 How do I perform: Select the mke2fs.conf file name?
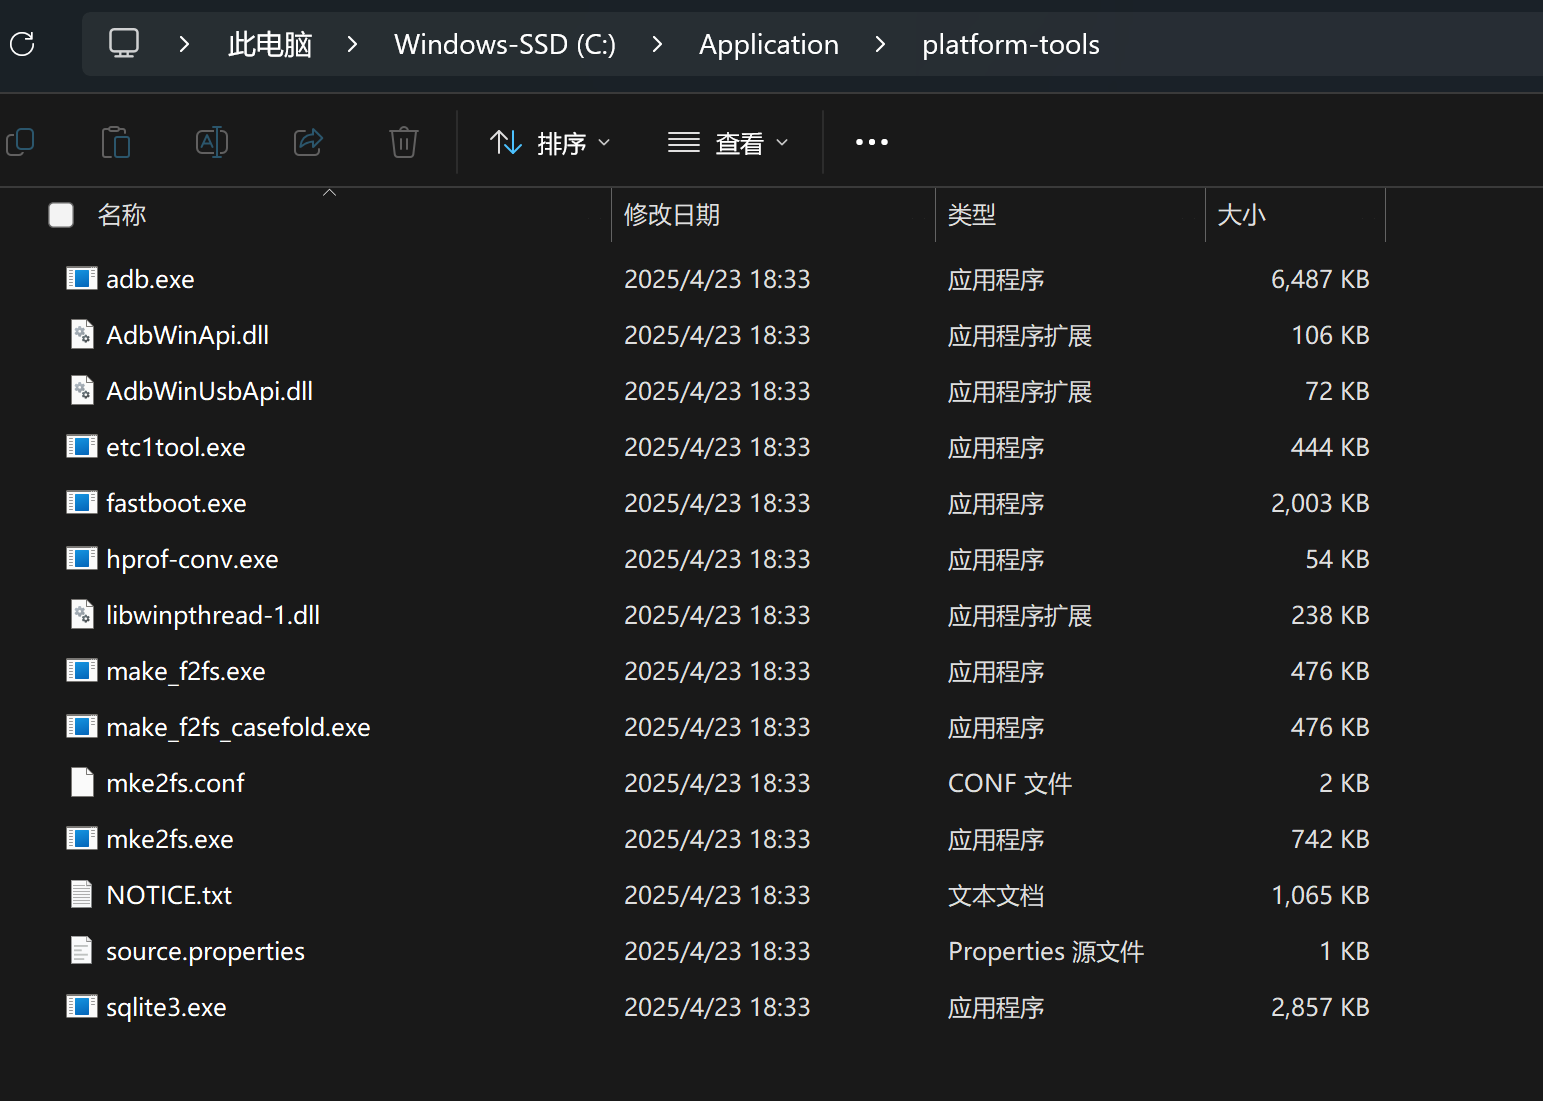pyautogui.click(x=175, y=783)
